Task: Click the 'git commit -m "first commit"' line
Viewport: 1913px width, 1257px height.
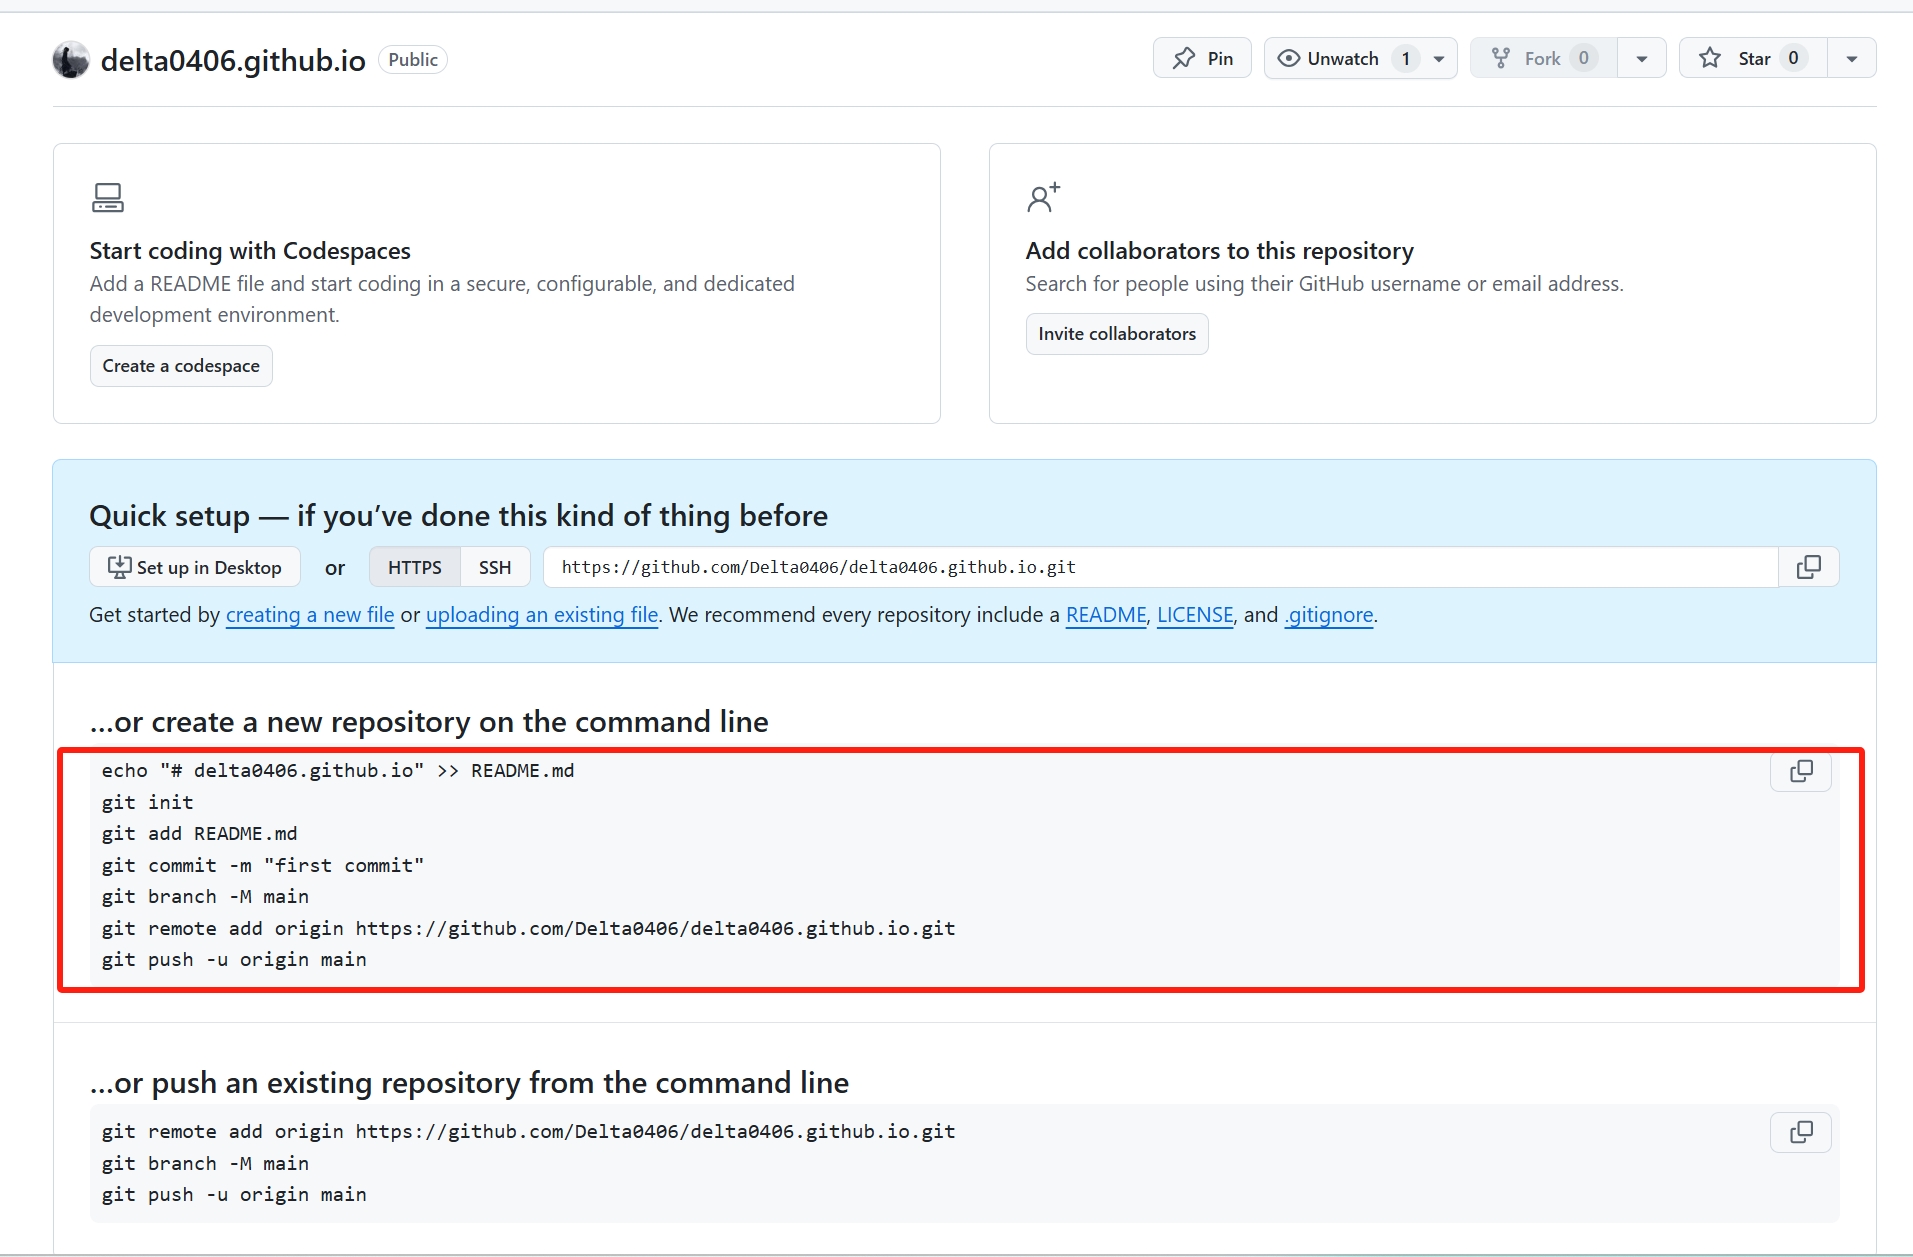Action: tap(263, 865)
